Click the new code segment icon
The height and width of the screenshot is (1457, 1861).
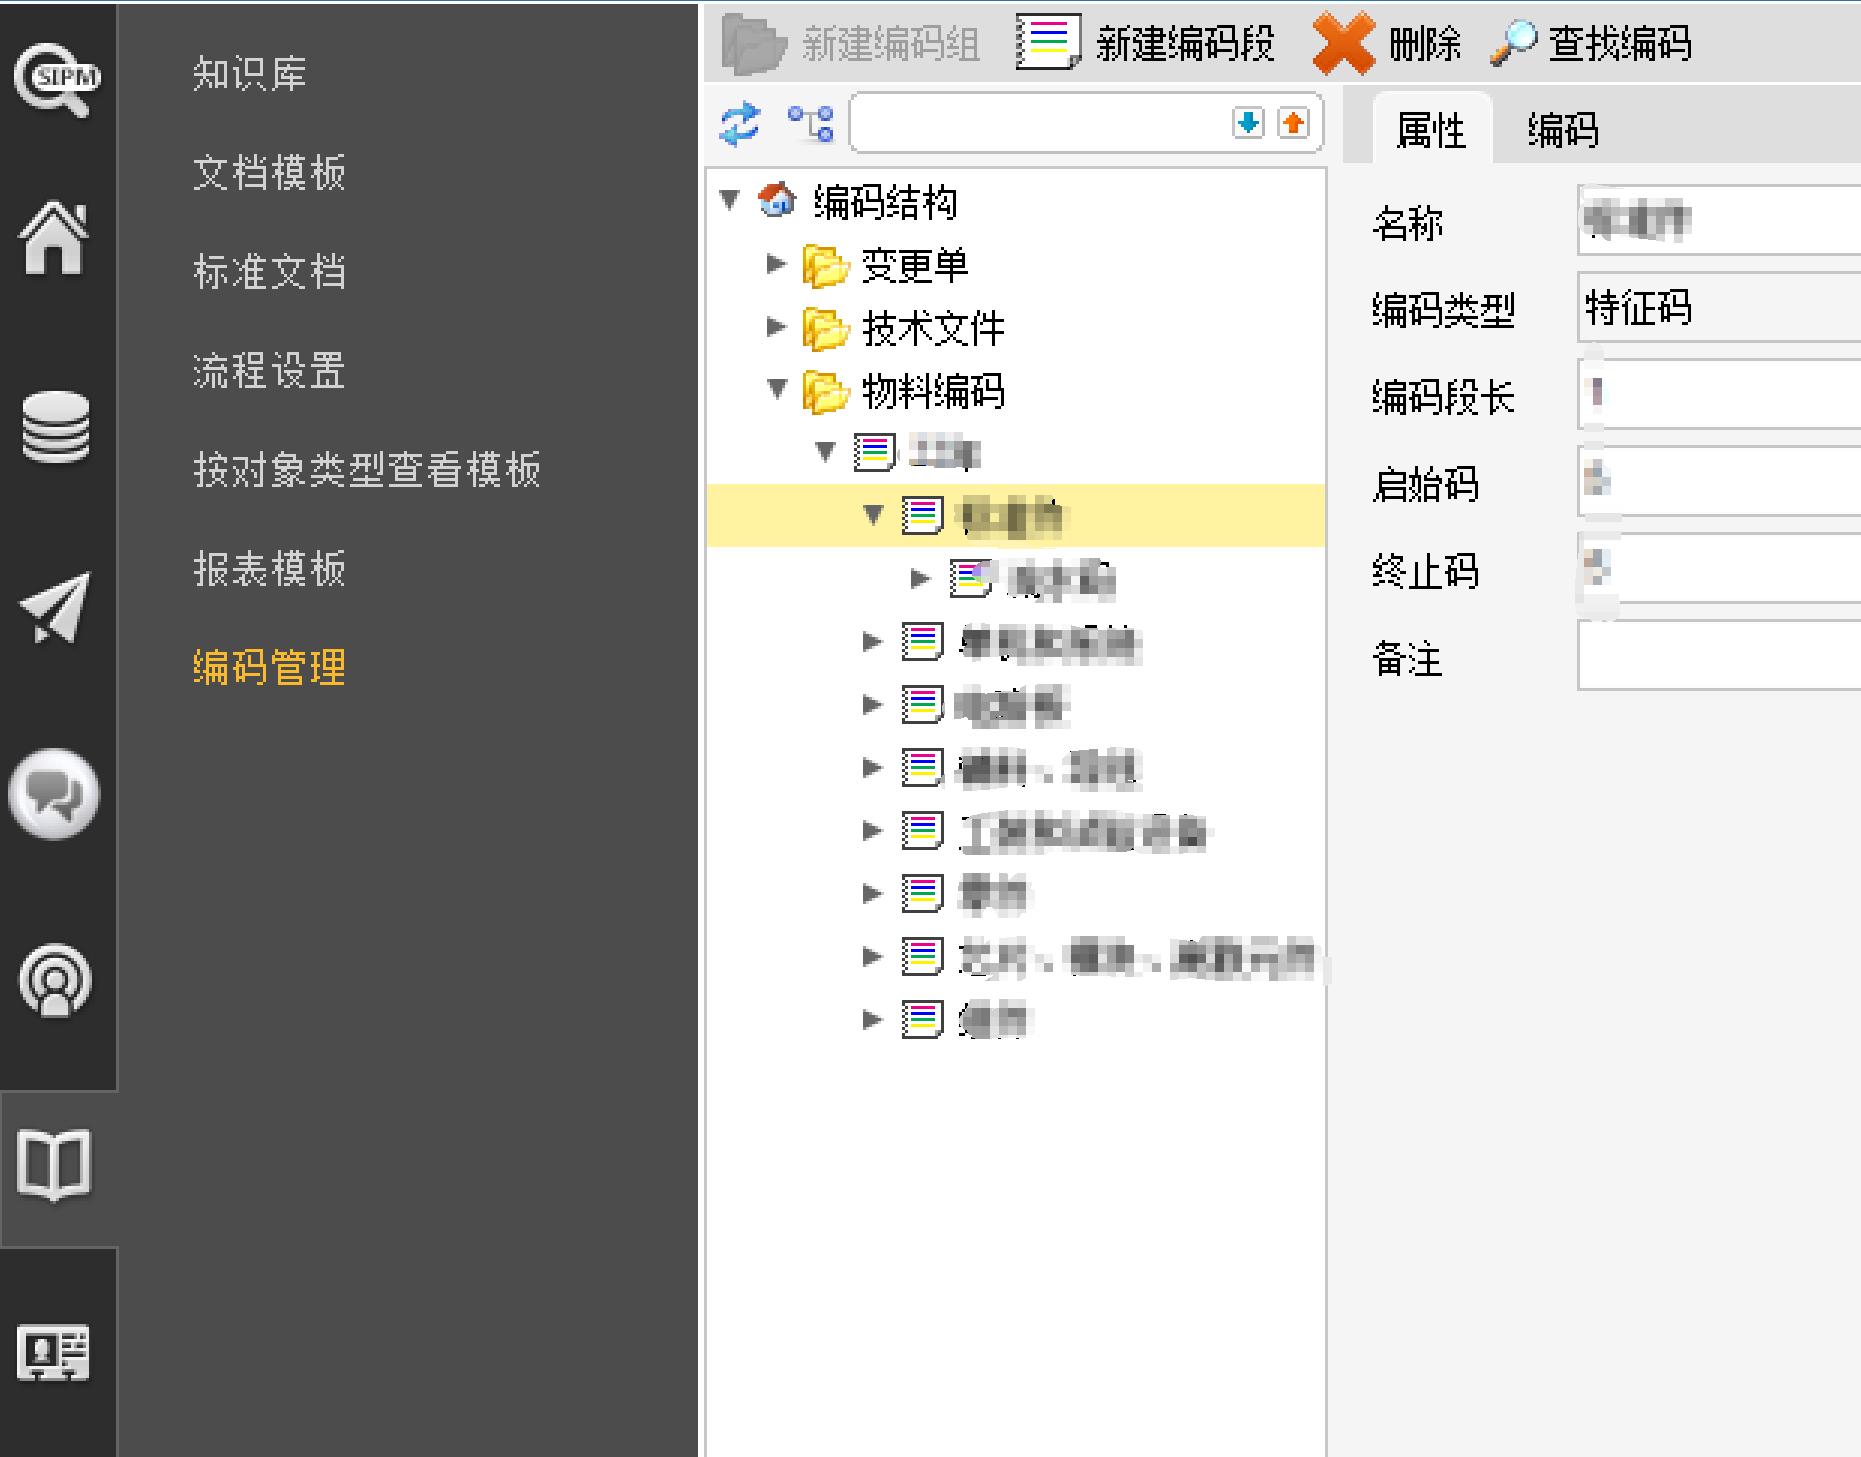[1048, 42]
